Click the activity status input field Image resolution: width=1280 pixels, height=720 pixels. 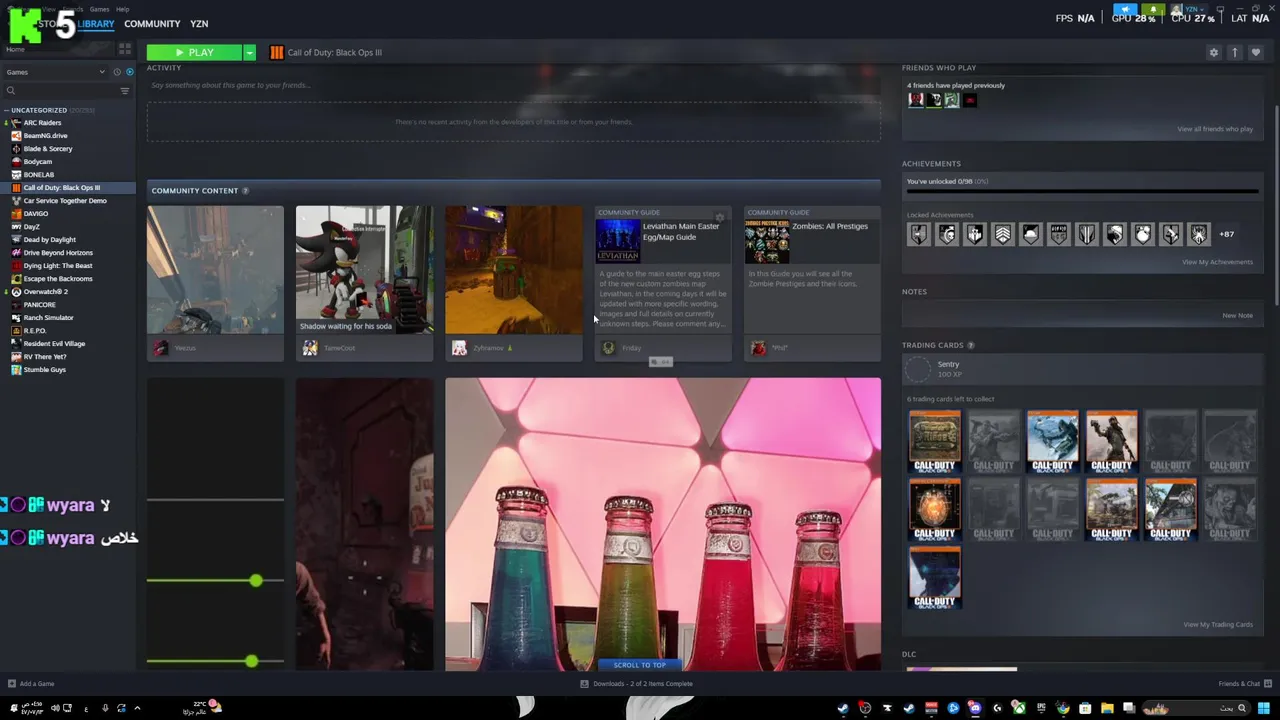point(513,85)
